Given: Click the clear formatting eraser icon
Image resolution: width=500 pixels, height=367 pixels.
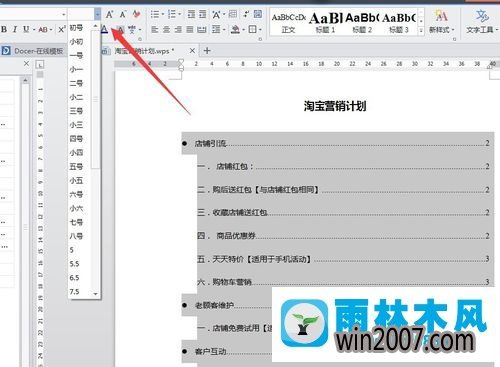Looking at the screenshot, I should pyautogui.click(x=136, y=14).
